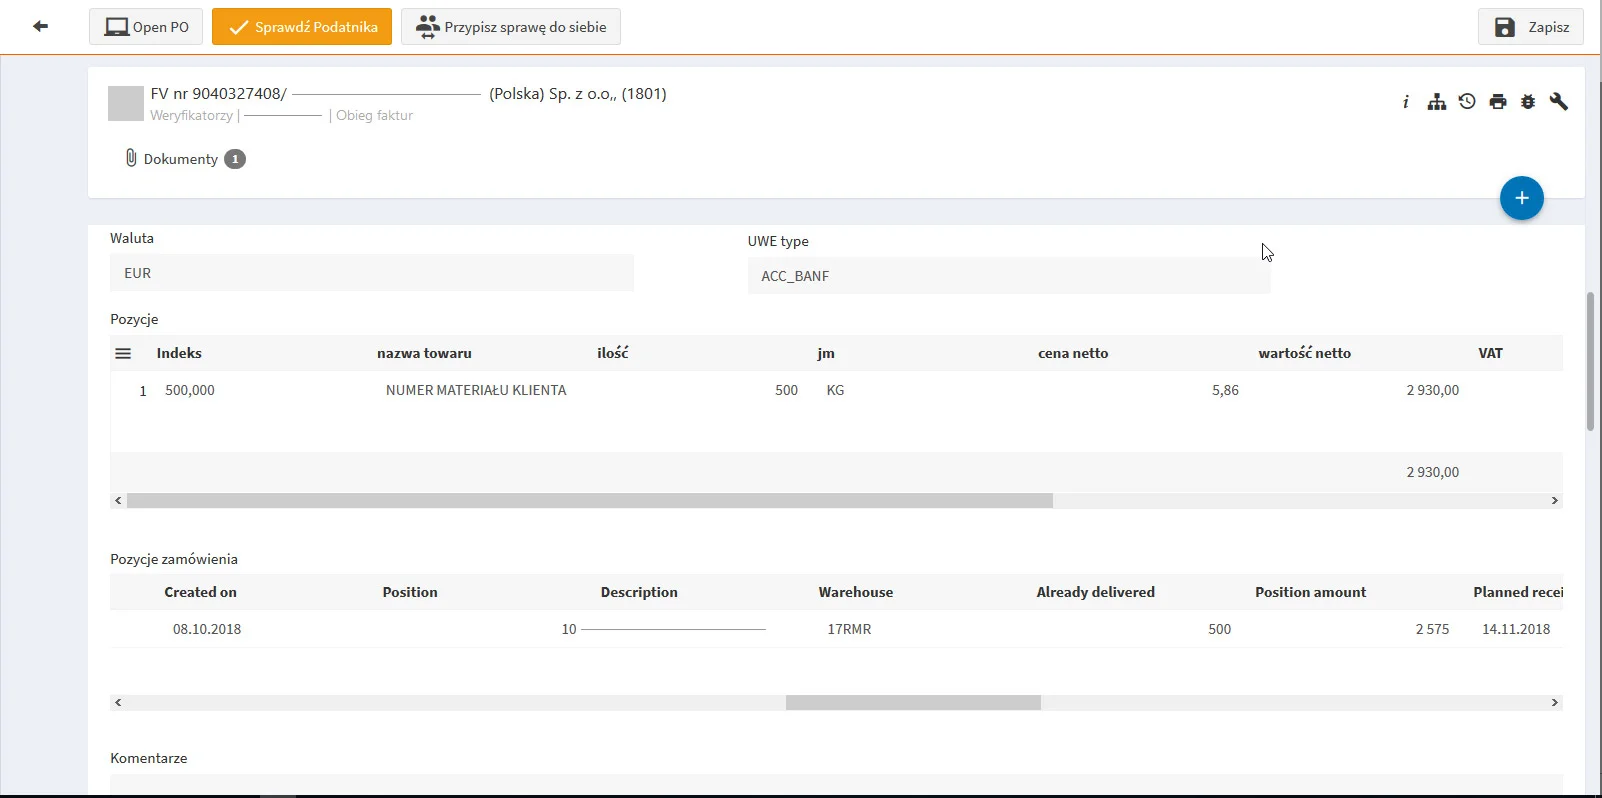Click the cena netto value 5,86
The height and width of the screenshot is (798, 1602).
pyautogui.click(x=1225, y=390)
